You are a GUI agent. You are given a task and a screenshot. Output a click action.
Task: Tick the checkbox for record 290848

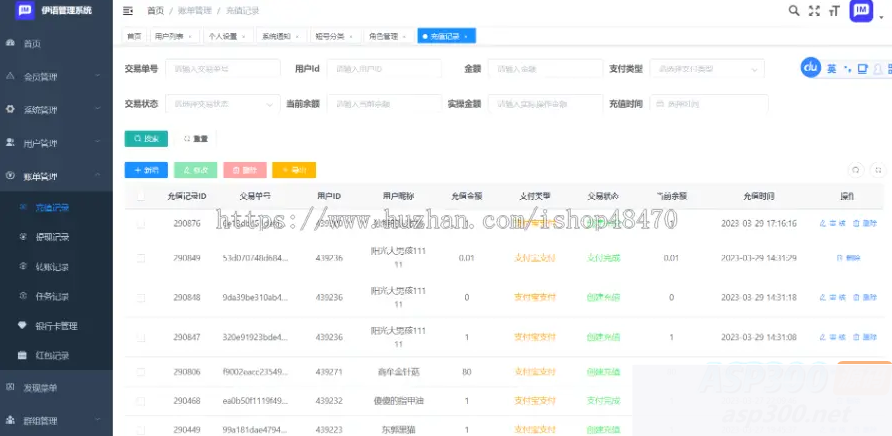point(141,297)
